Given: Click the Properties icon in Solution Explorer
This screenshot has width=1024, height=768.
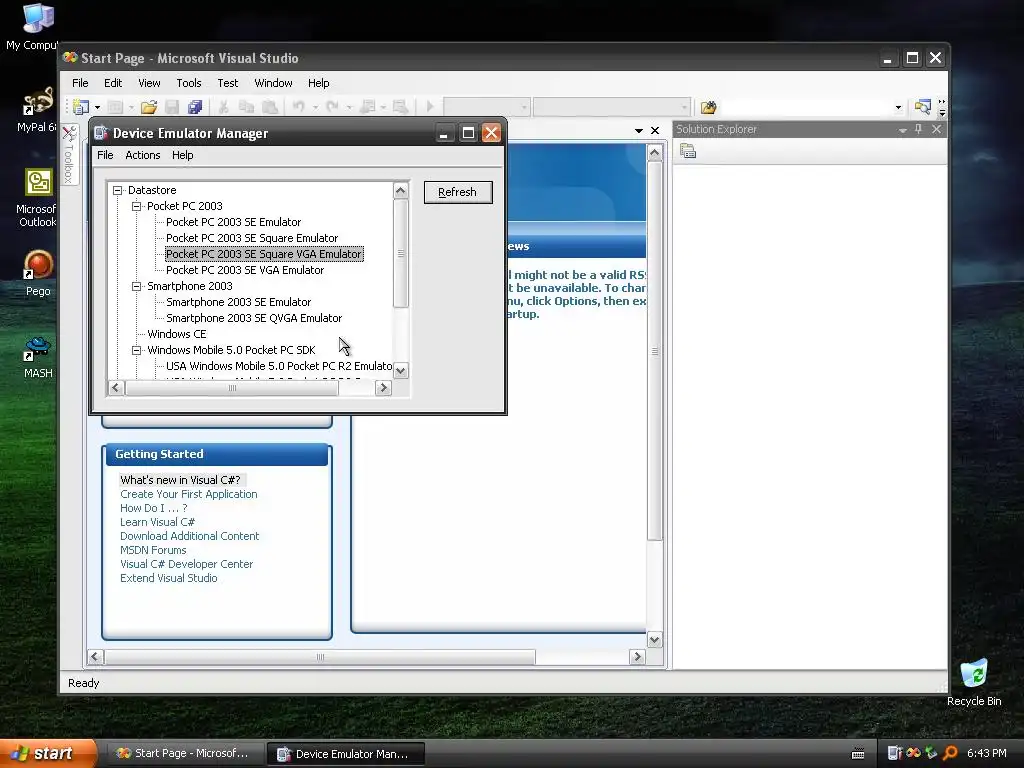Looking at the screenshot, I should (x=688, y=152).
